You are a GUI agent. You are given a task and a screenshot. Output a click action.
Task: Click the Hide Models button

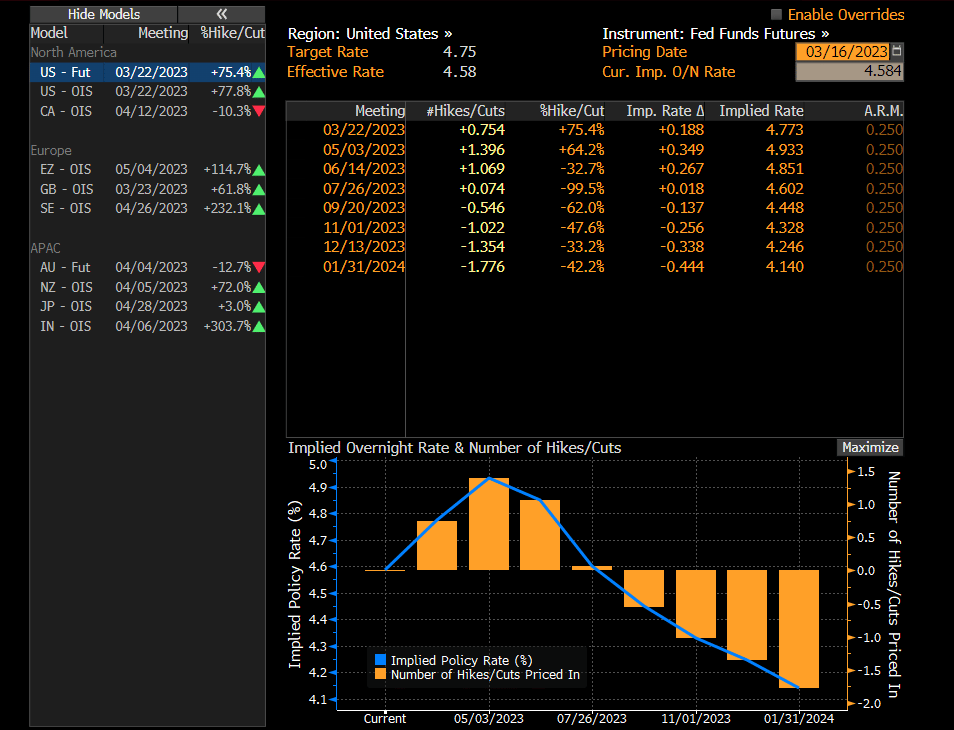tap(104, 14)
